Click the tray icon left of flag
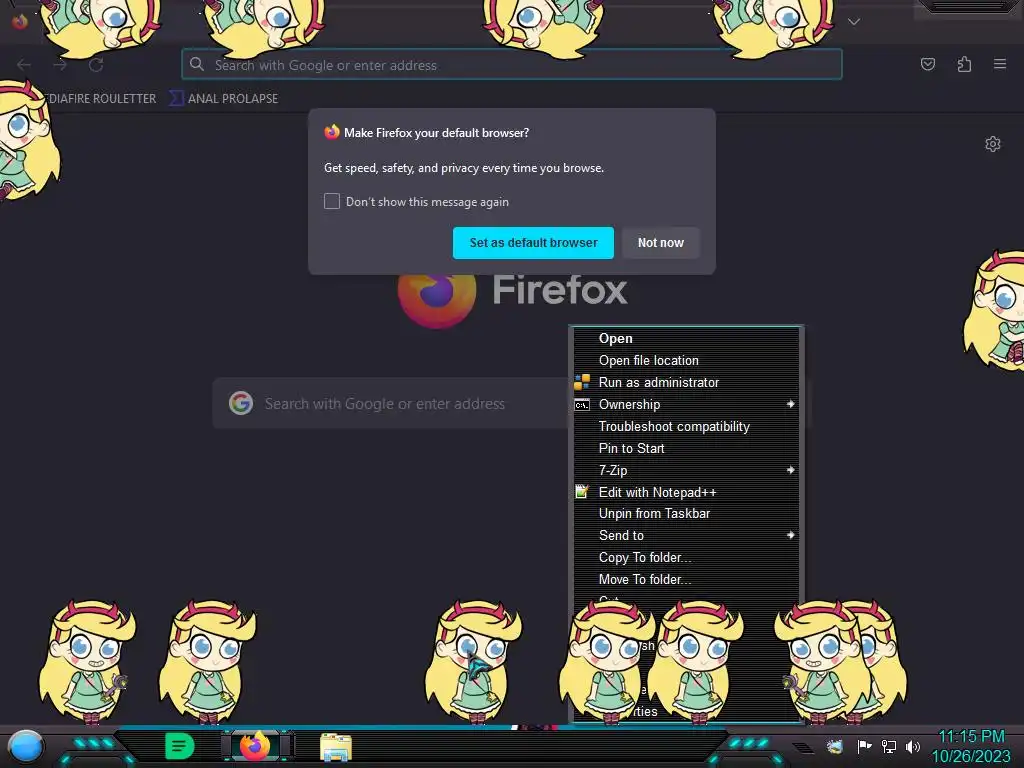The width and height of the screenshot is (1024, 768). click(835, 746)
